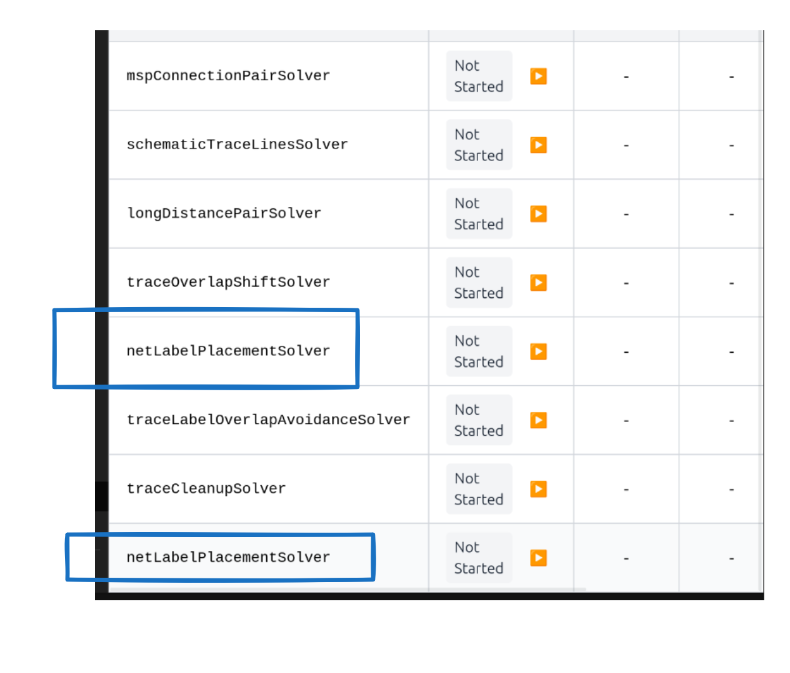Click the traceCleanupSolver Not Started status

click(x=478, y=489)
